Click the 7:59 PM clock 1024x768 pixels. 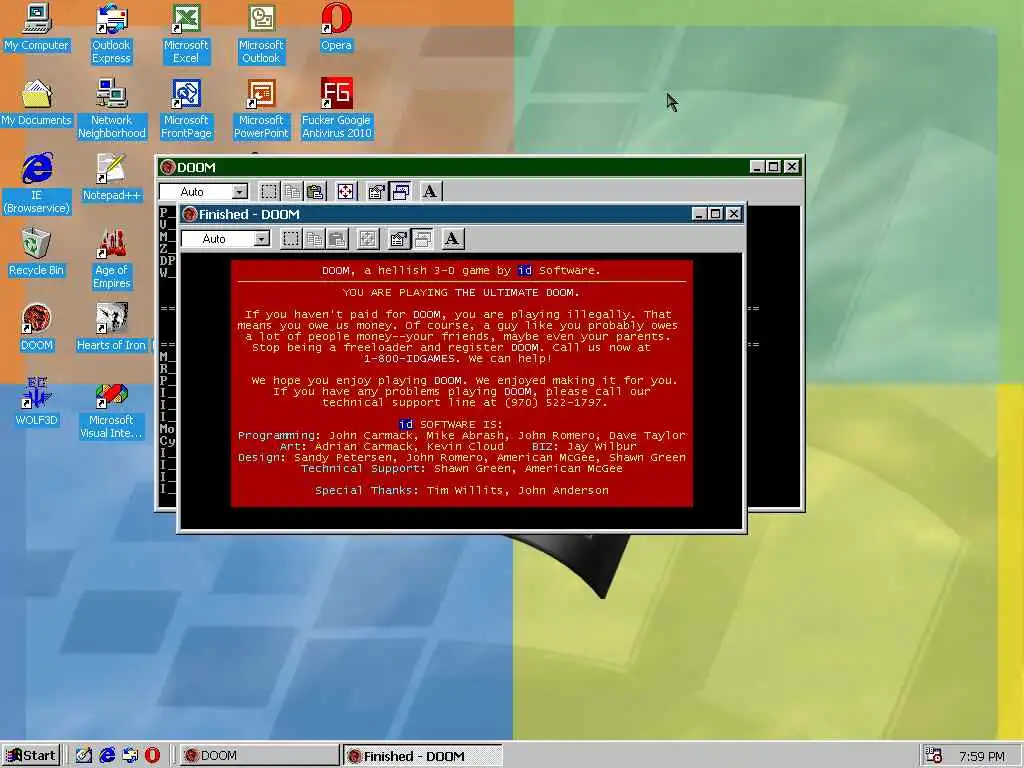pyautogui.click(x=982, y=756)
